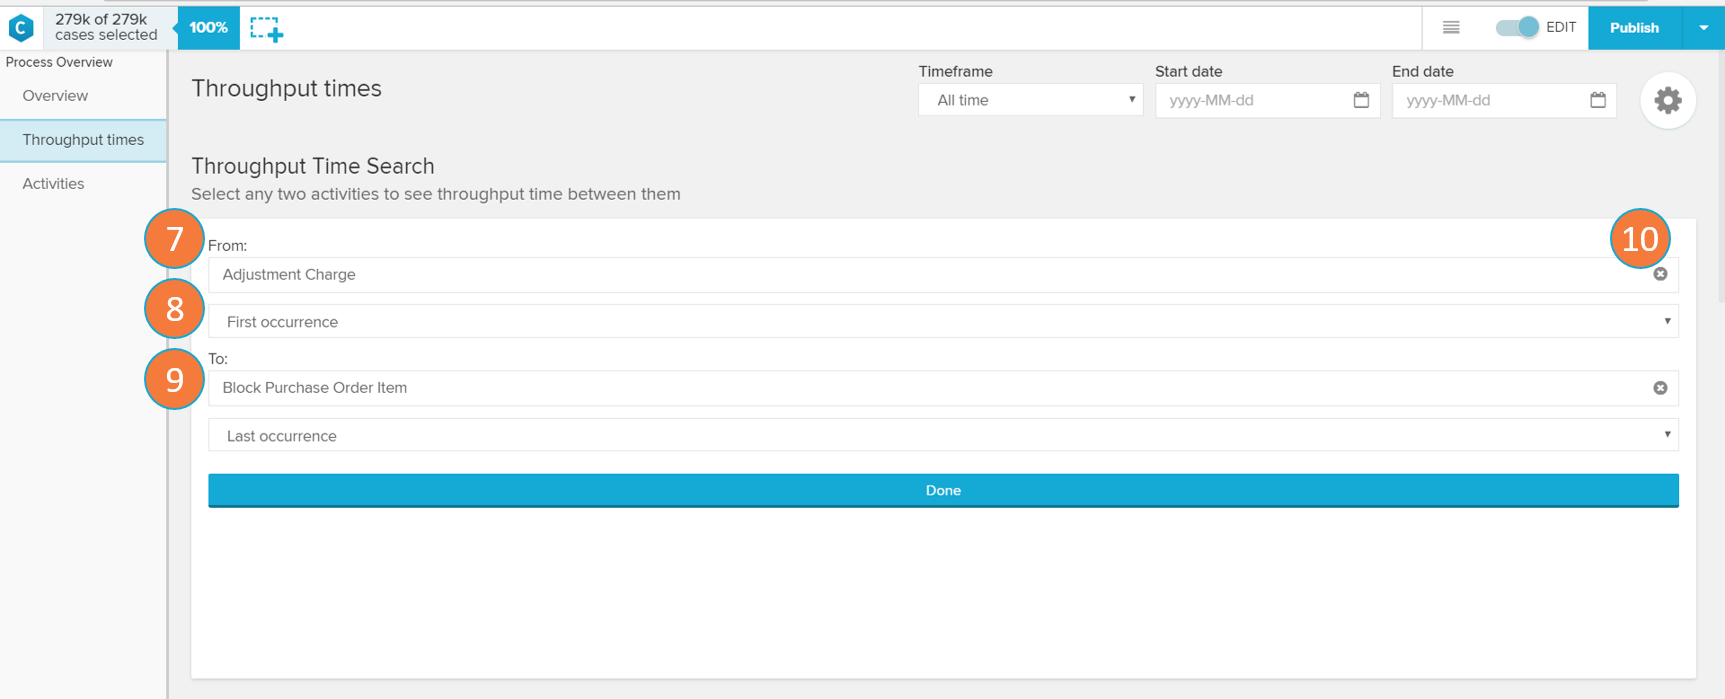Click the Publish button

(1634, 28)
